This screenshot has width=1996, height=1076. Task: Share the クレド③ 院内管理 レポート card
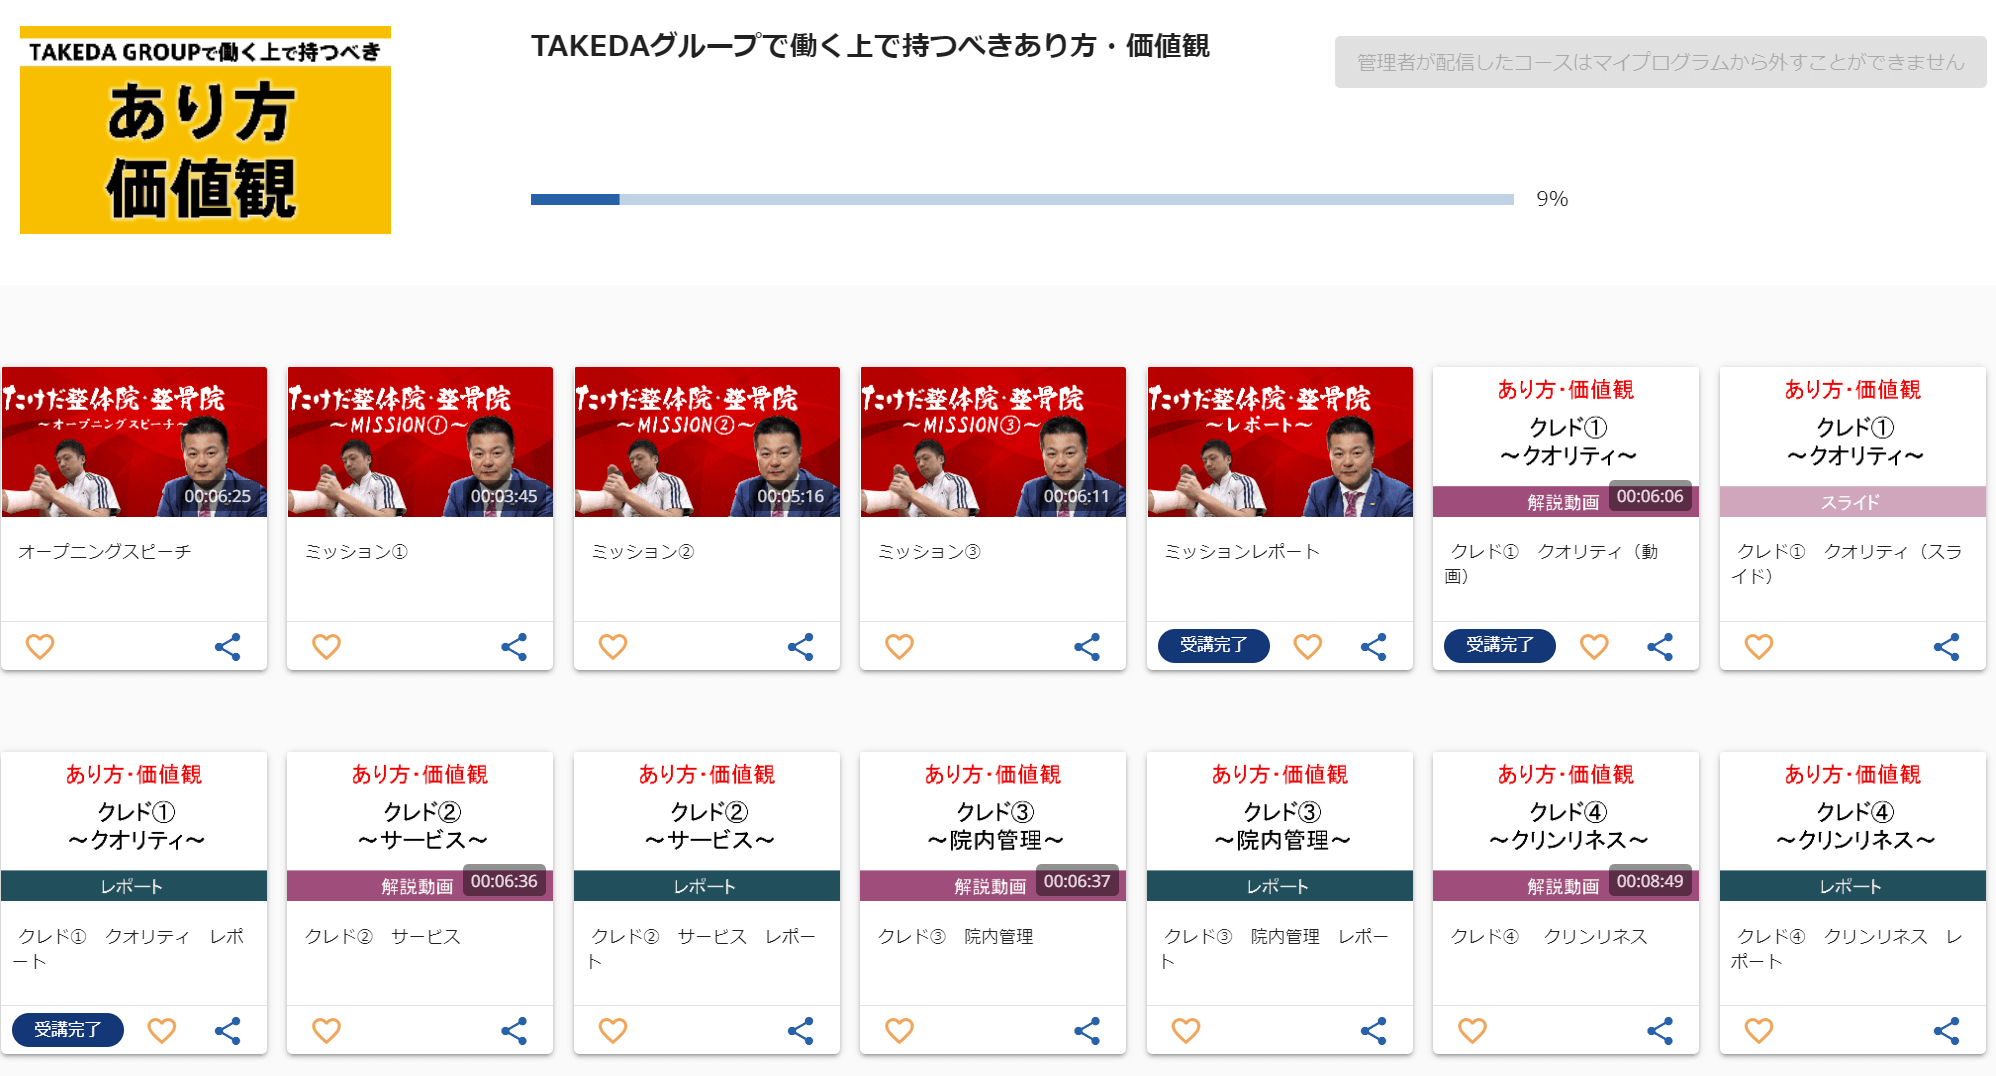point(1374,1031)
